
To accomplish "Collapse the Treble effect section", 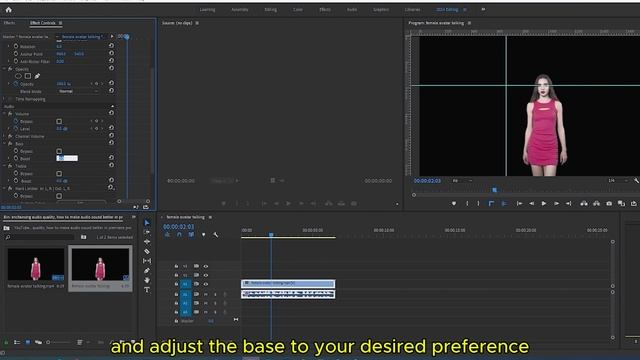I will point(4,166).
